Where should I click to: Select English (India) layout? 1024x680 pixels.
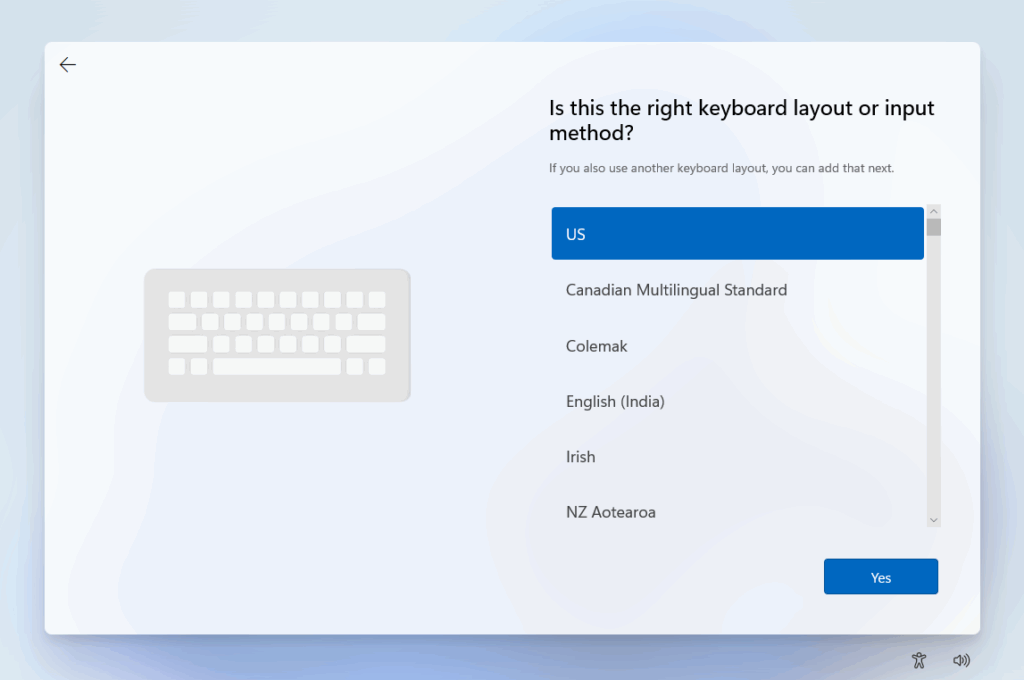737,401
